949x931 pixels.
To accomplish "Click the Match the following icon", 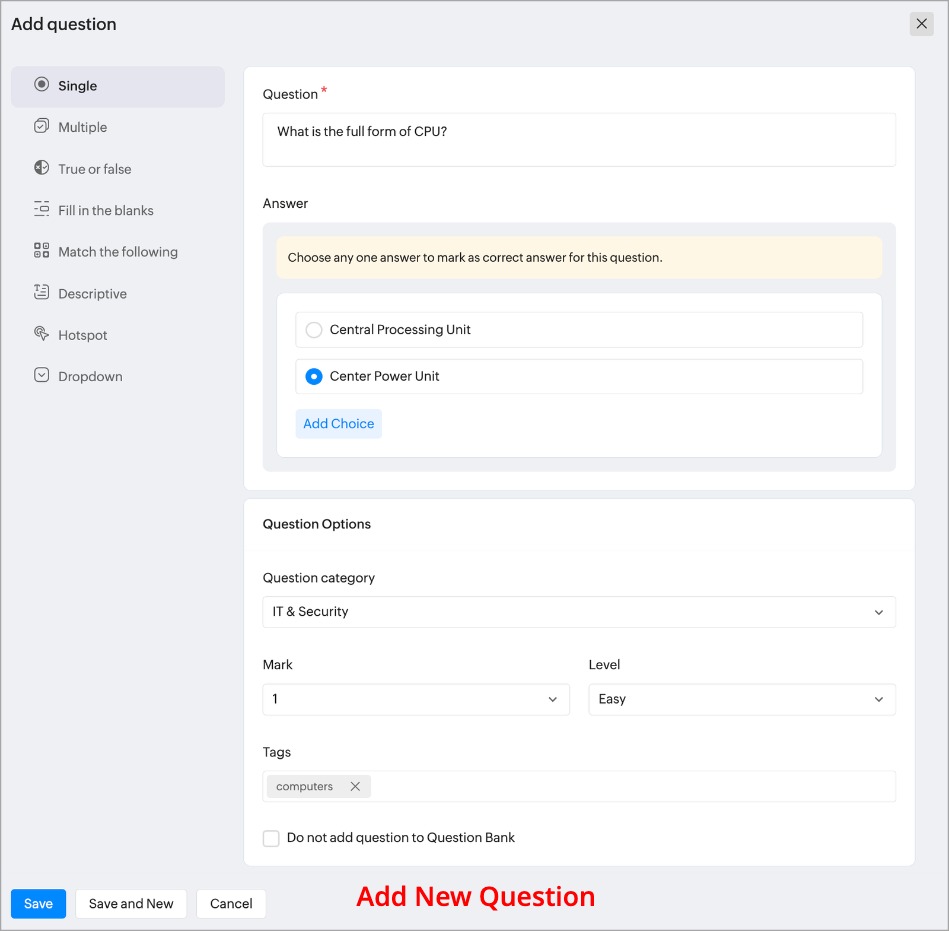I will (x=41, y=251).
